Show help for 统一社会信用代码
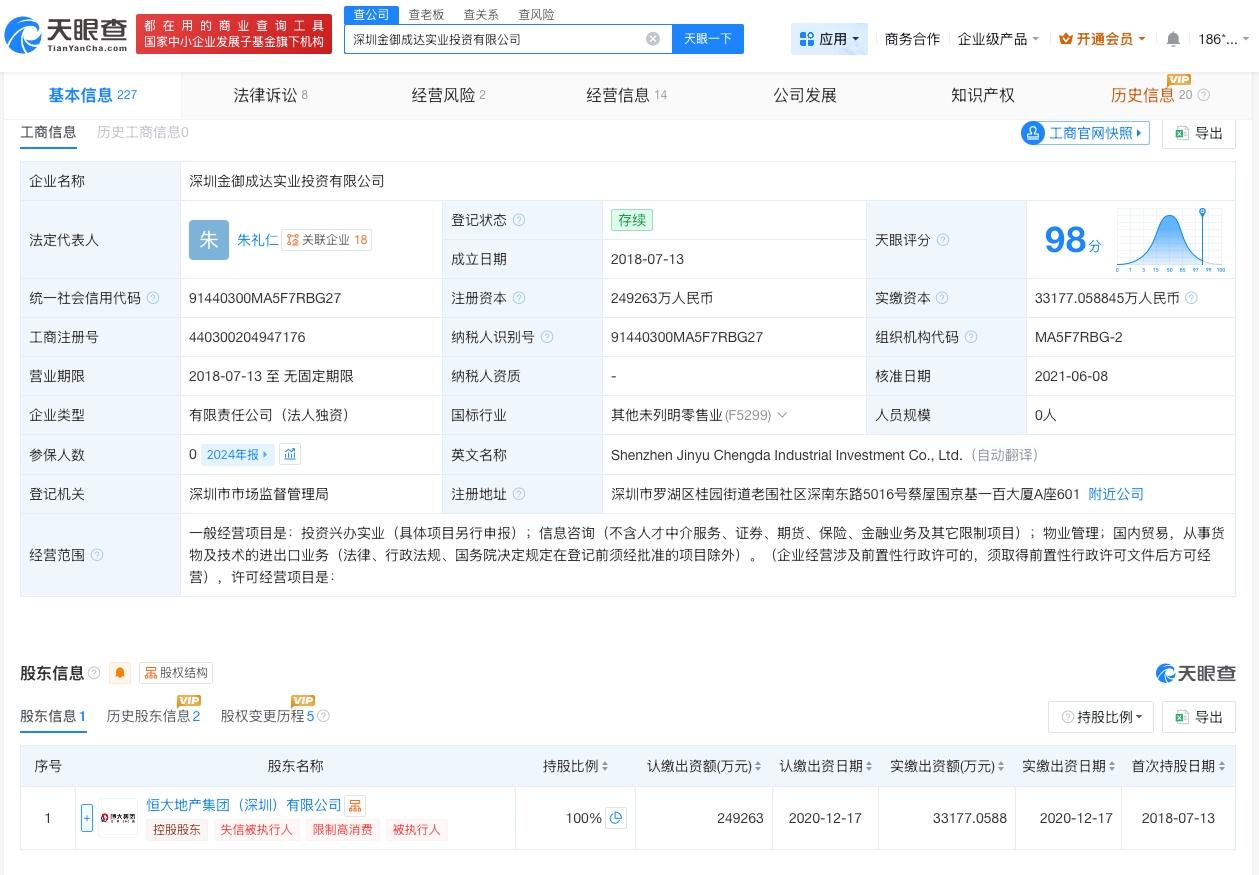Image resolution: width=1259 pixels, height=875 pixels. tap(153, 298)
